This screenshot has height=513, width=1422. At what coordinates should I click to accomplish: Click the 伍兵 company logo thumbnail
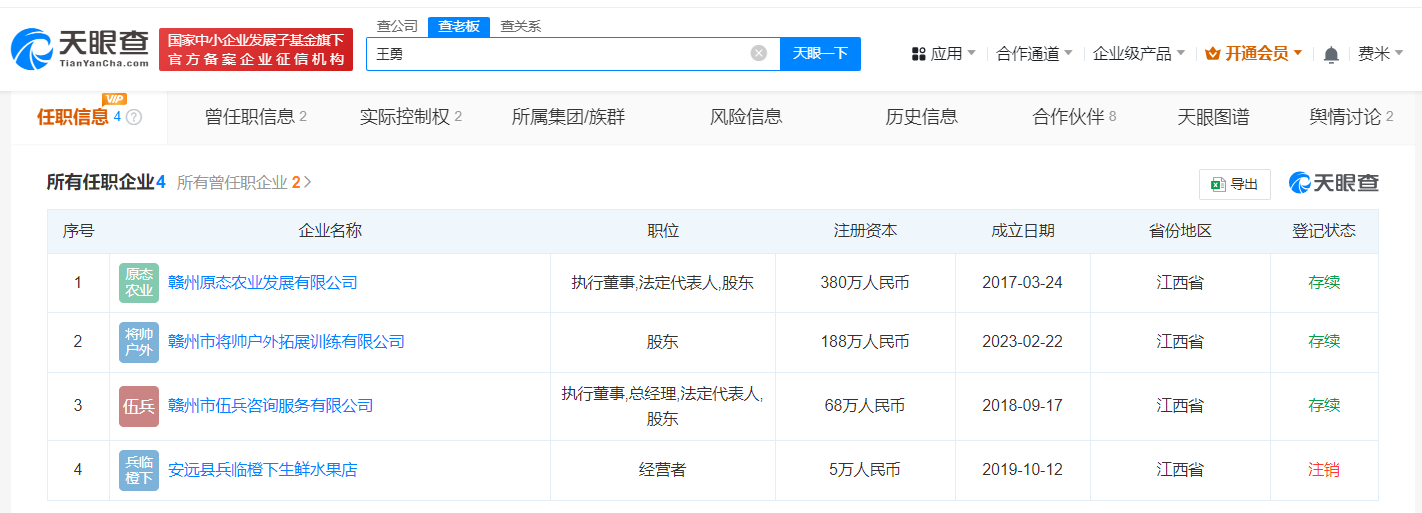pos(139,406)
